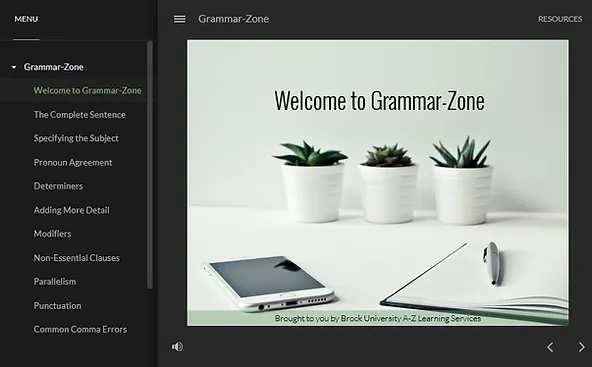Advance to the next slide arrow
This screenshot has width=592, height=367.
pyautogui.click(x=581, y=347)
